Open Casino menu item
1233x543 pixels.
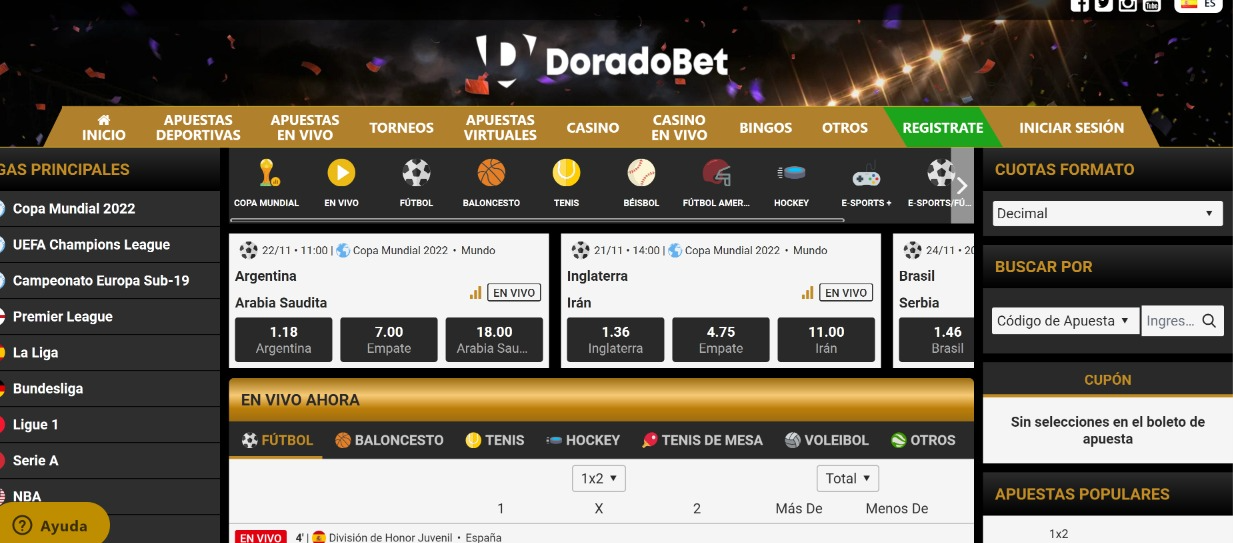click(x=593, y=128)
